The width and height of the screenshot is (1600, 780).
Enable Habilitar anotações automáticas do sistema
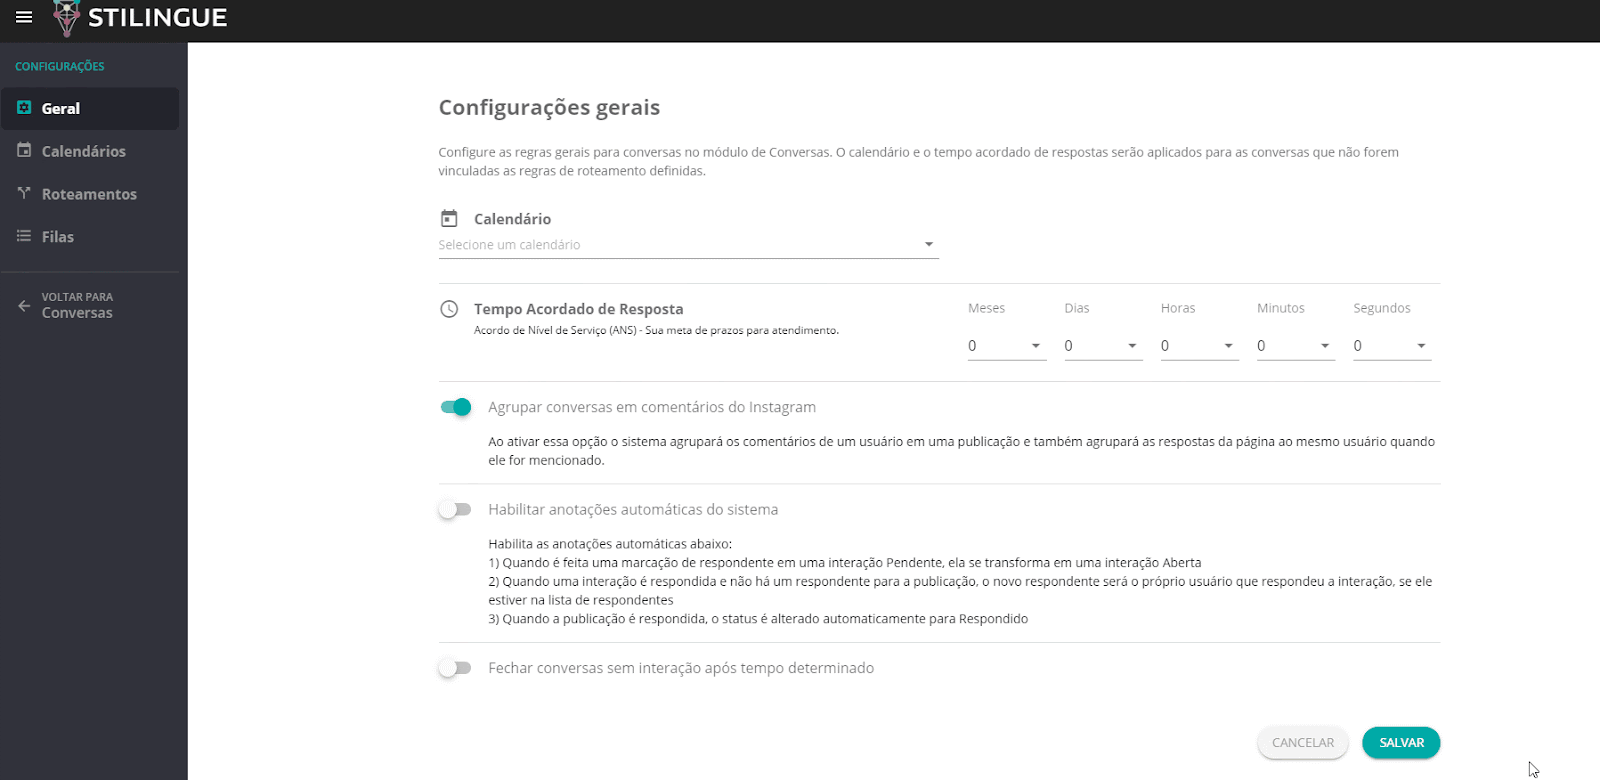pos(455,510)
